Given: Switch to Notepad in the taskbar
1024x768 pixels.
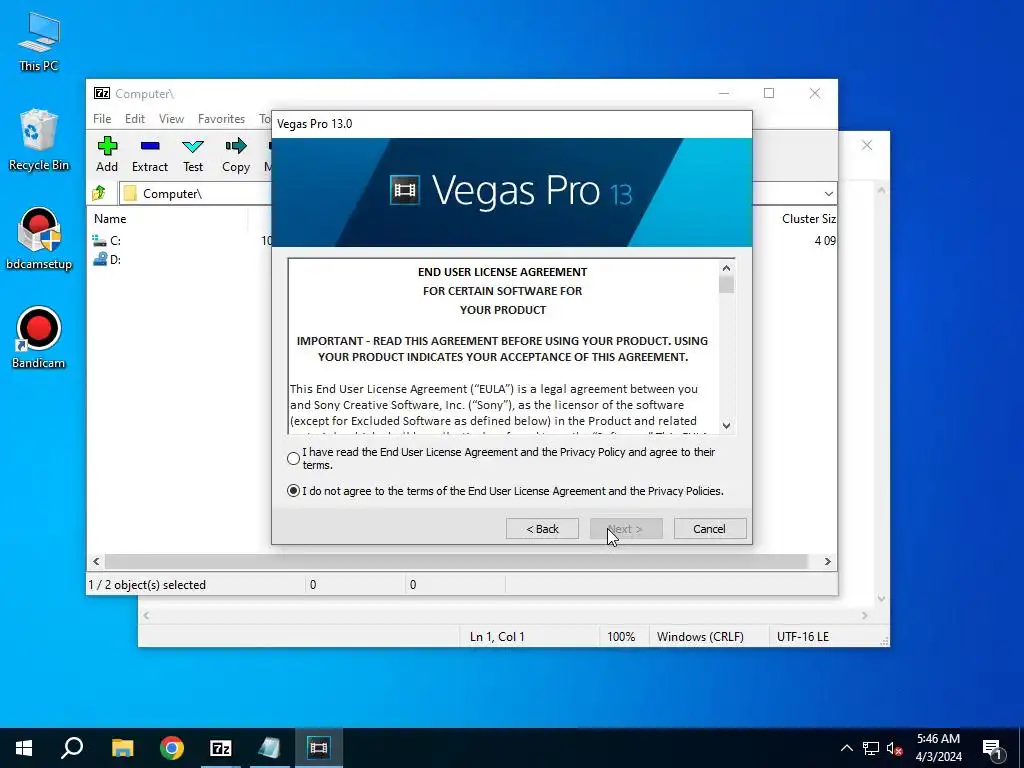Looking at the screenshot, I should tap(269, 748).
